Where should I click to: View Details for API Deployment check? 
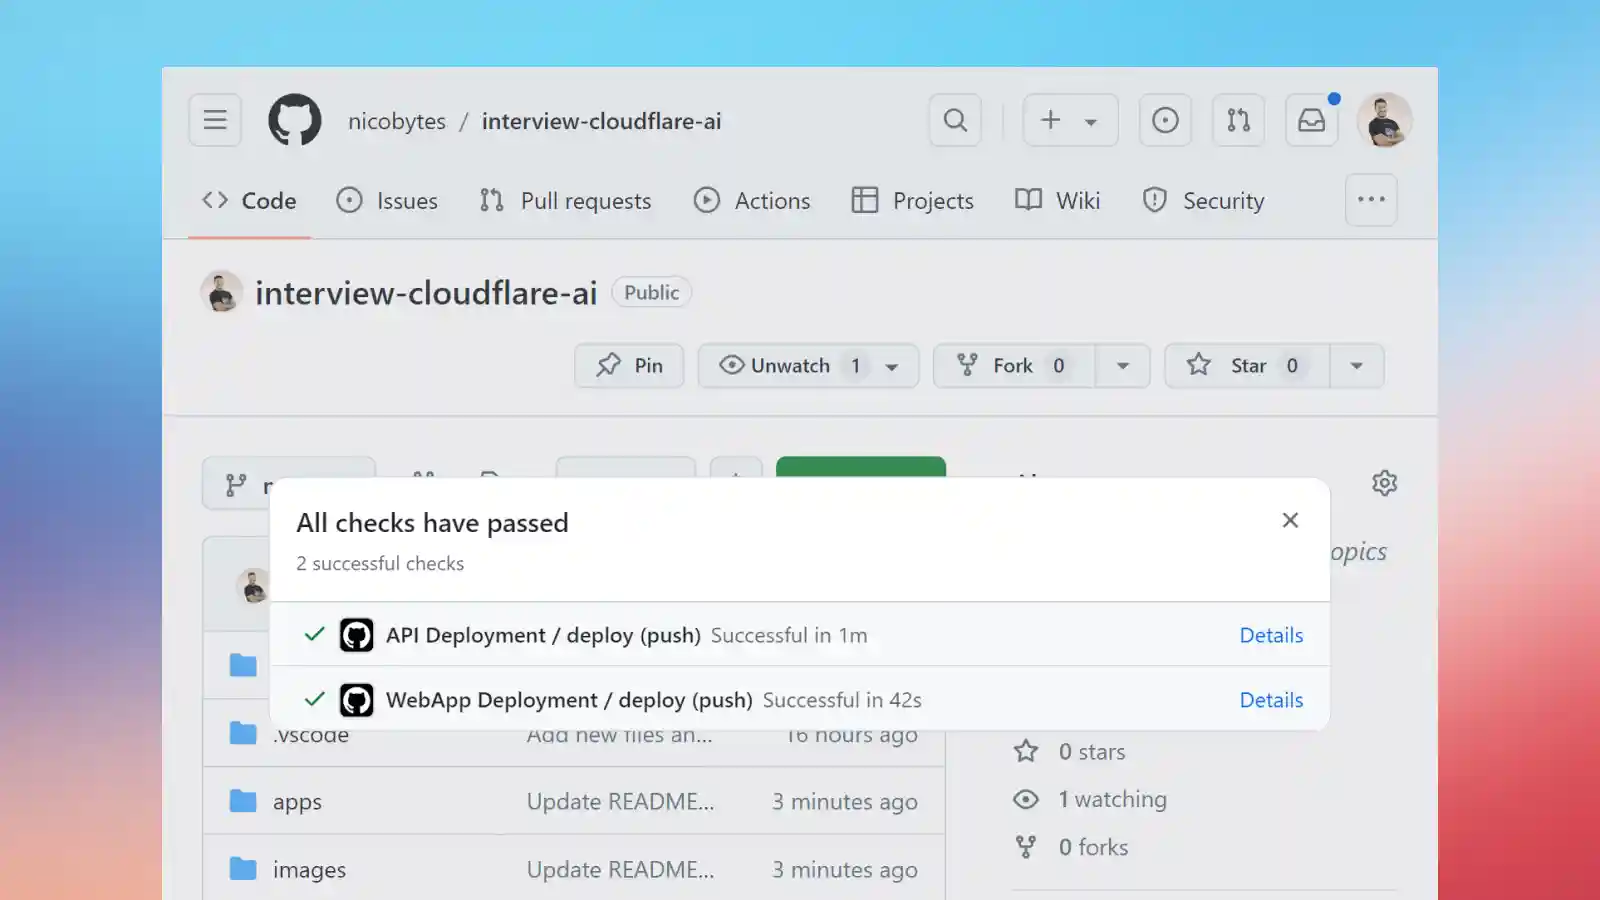coord(1271,635)
